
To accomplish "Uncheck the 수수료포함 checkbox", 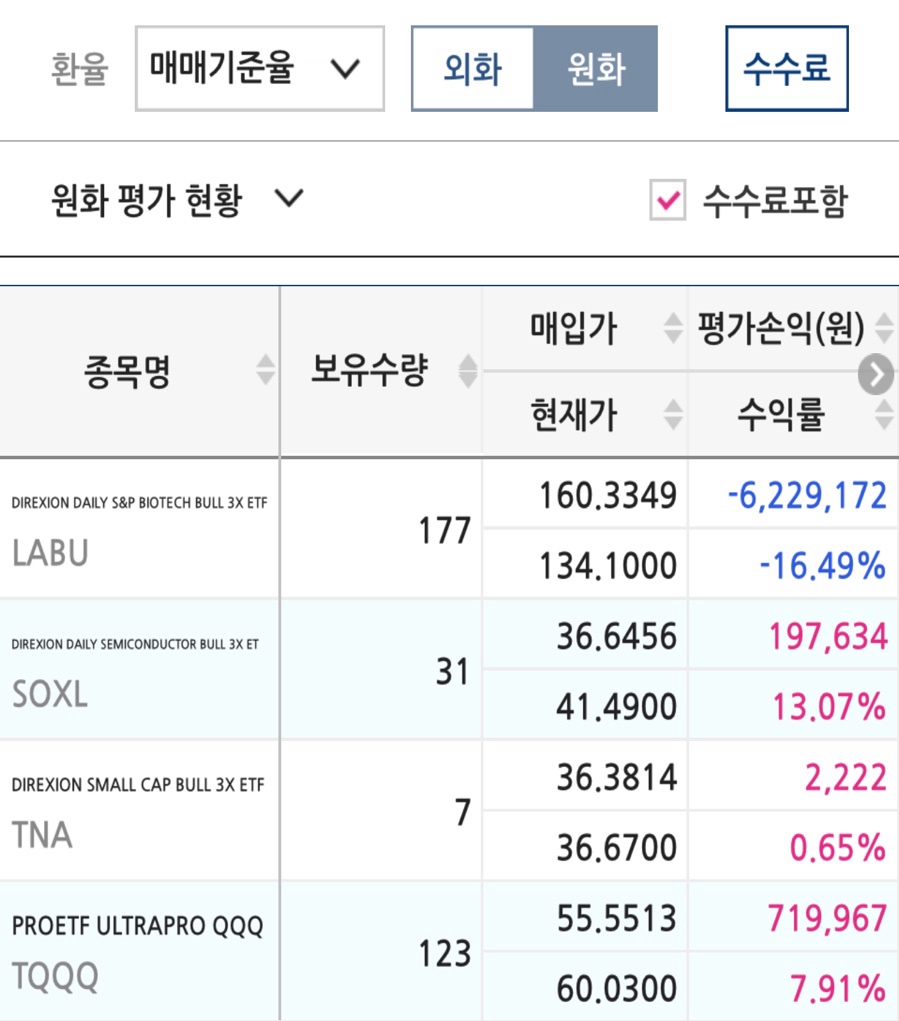I will [667, 200].
